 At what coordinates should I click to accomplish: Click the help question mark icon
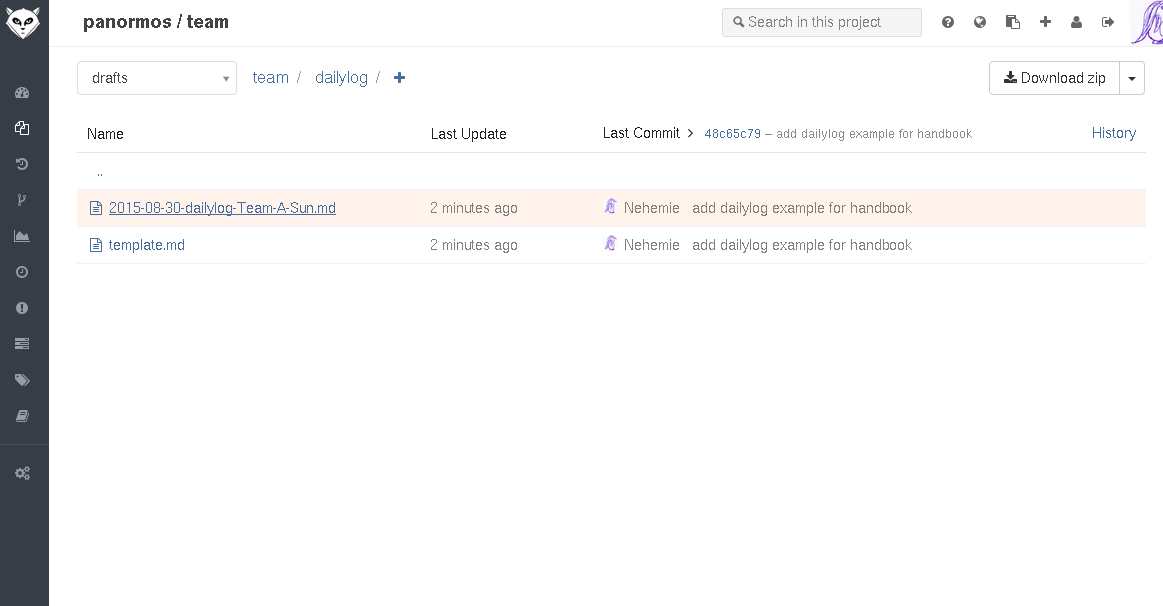pos(948,22)
